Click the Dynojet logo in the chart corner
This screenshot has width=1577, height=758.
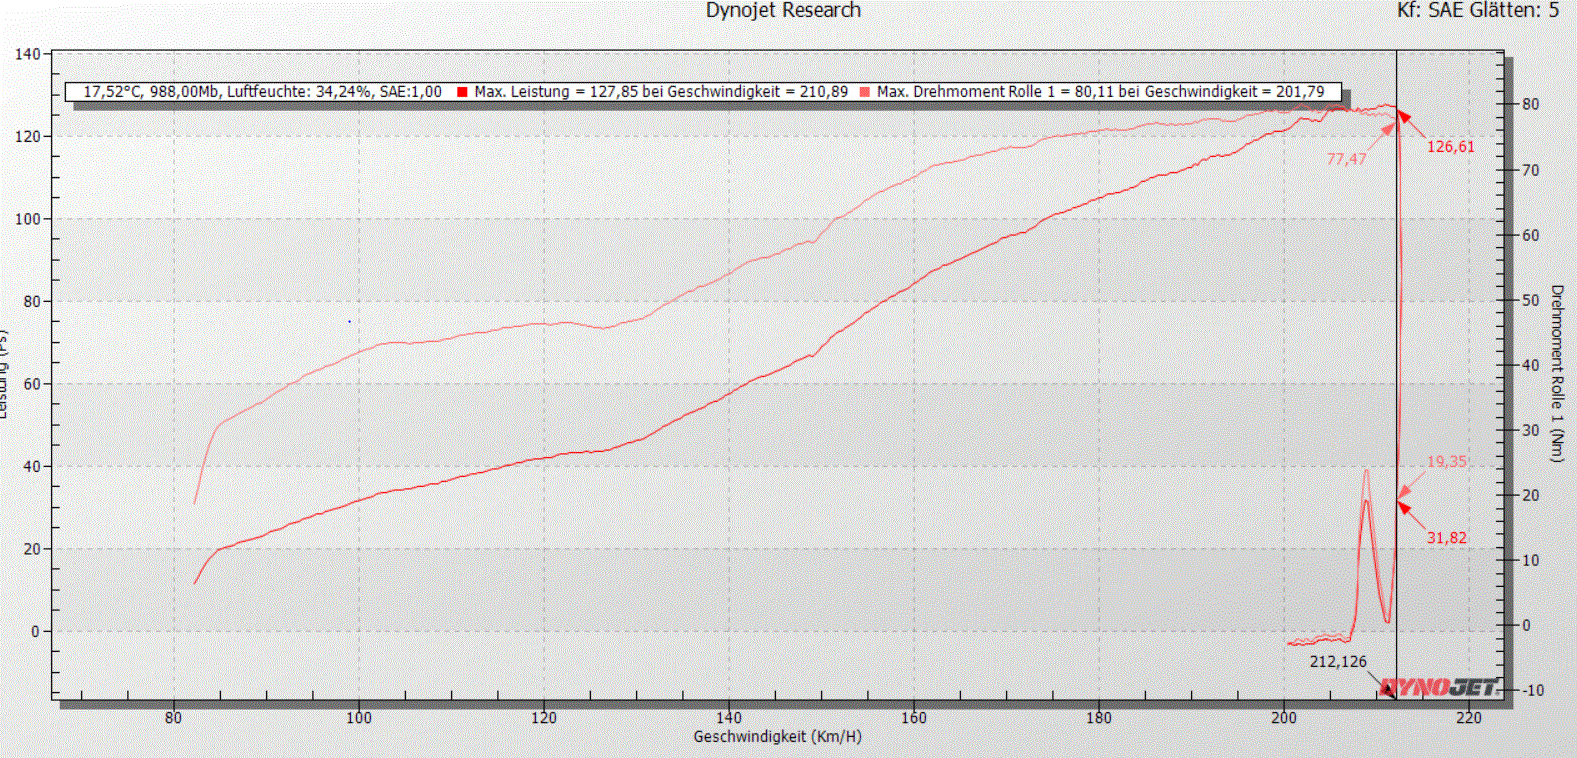click(x=1438, y=687)
